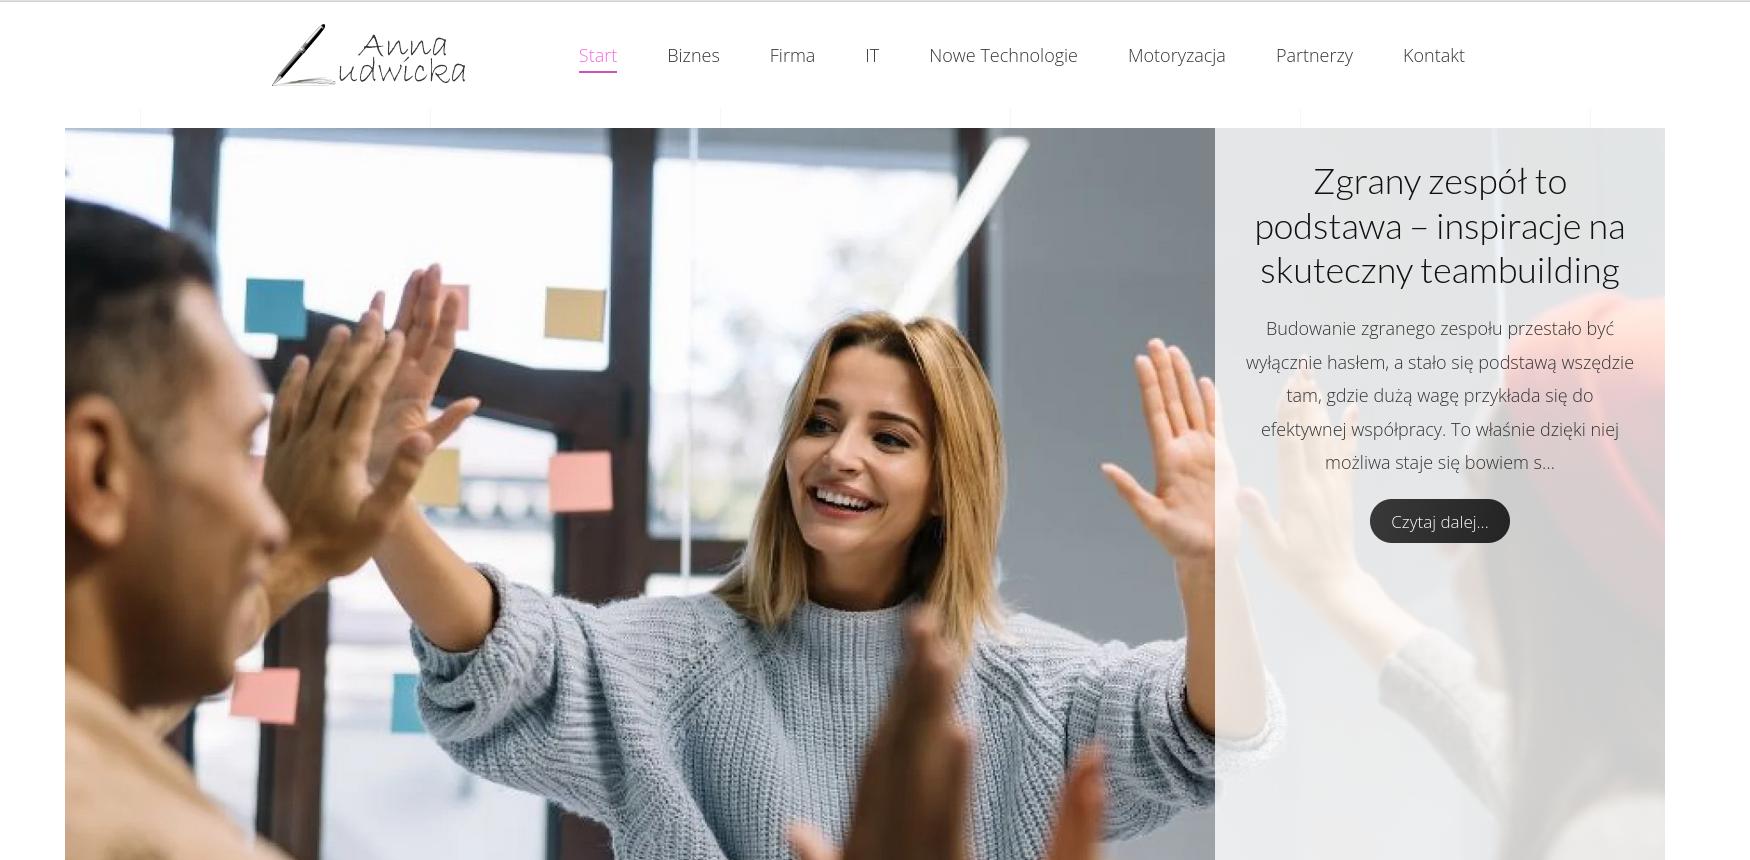Image resolution: width=1750 pixels, height=860 pixels.
Task: Click the Czytaj dalej... button
Action: [x=1439, y=521]
